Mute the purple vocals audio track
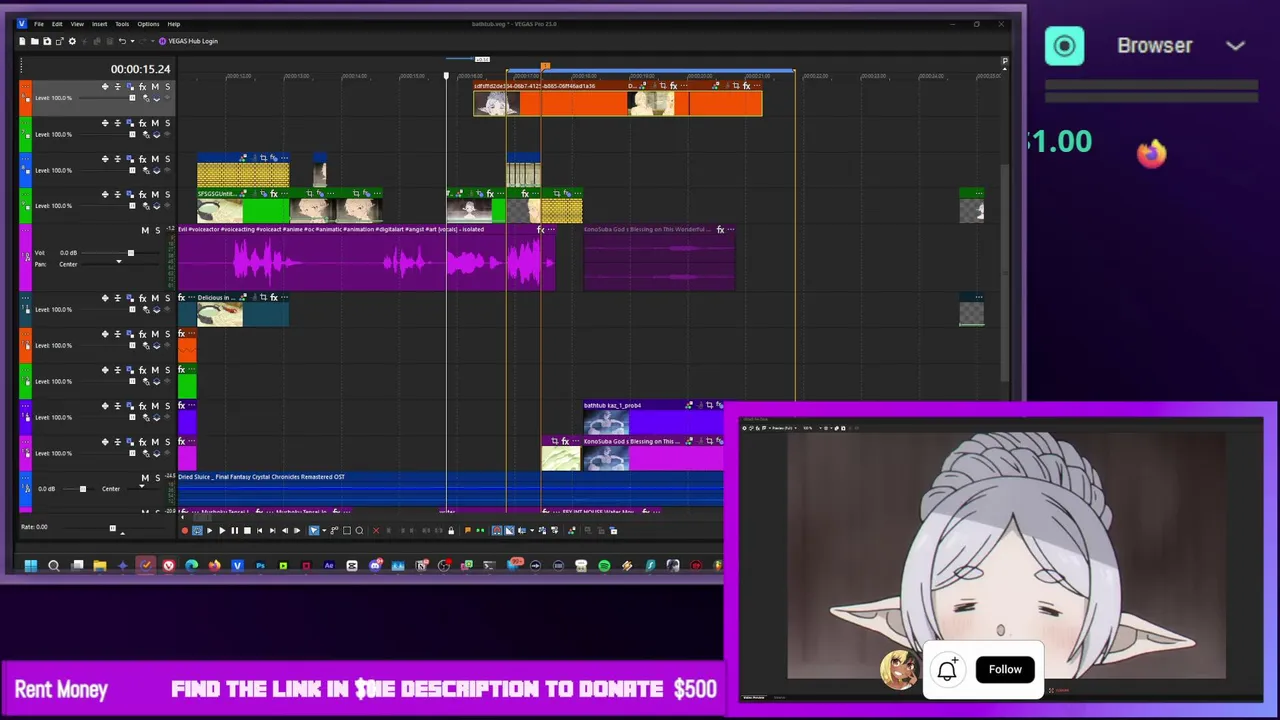Screen dimensions: 1280x720 pyautogui.click(x=145, y=230)
